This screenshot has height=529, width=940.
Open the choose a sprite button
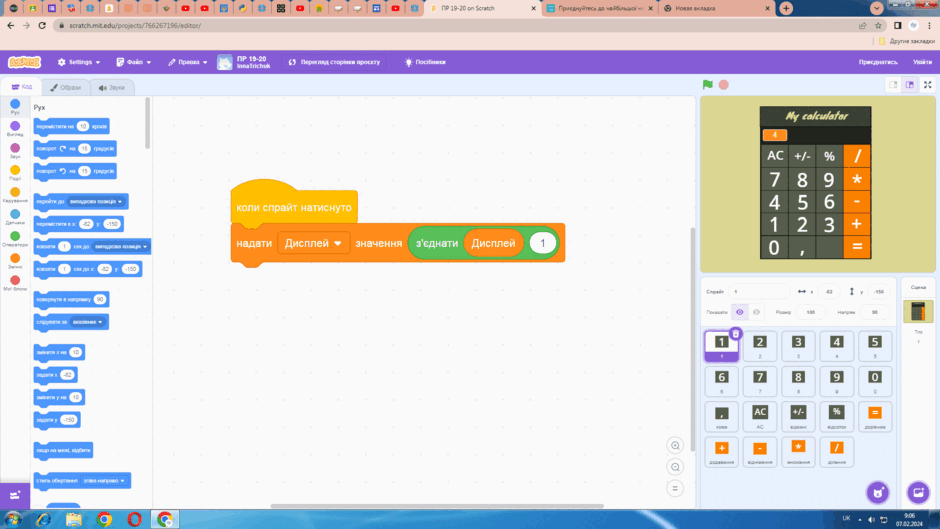click(878, 492)
